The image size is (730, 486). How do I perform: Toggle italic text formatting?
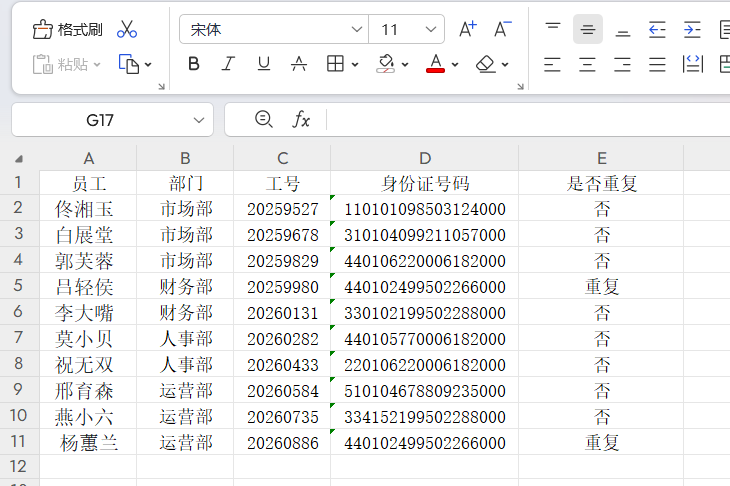point(228,64)
